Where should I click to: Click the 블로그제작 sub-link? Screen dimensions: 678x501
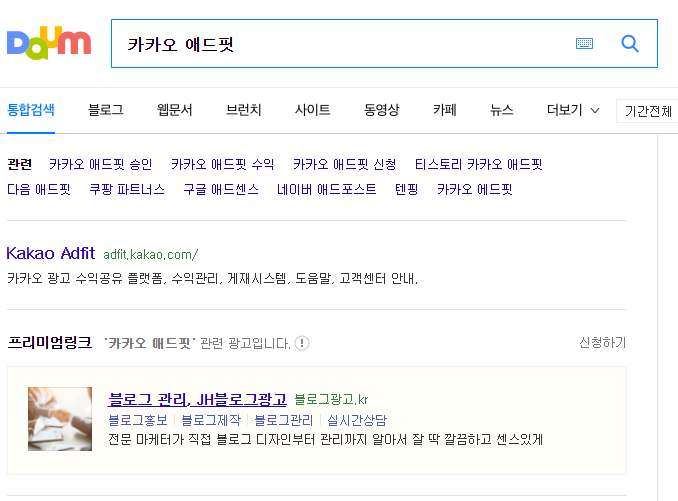[x=211, y=420]
